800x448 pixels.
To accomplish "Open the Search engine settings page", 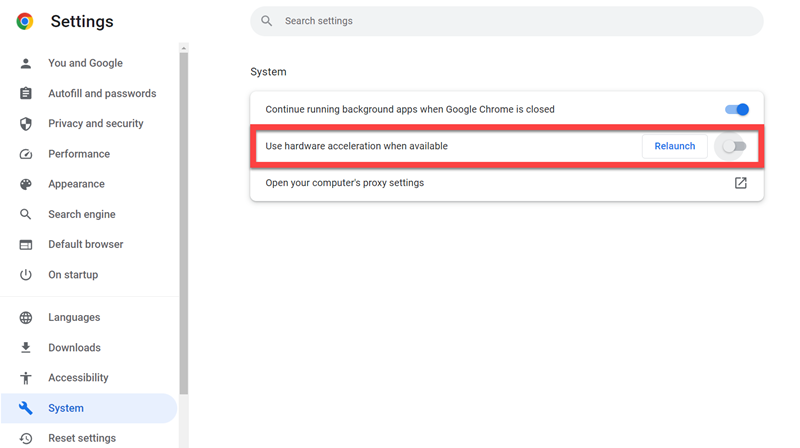I will (81, 214).
